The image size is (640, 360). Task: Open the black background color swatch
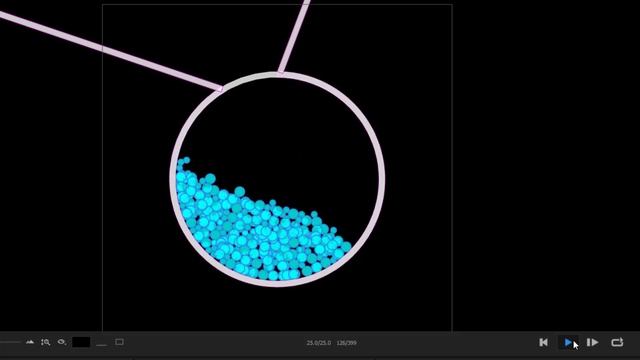pos(81,342)
